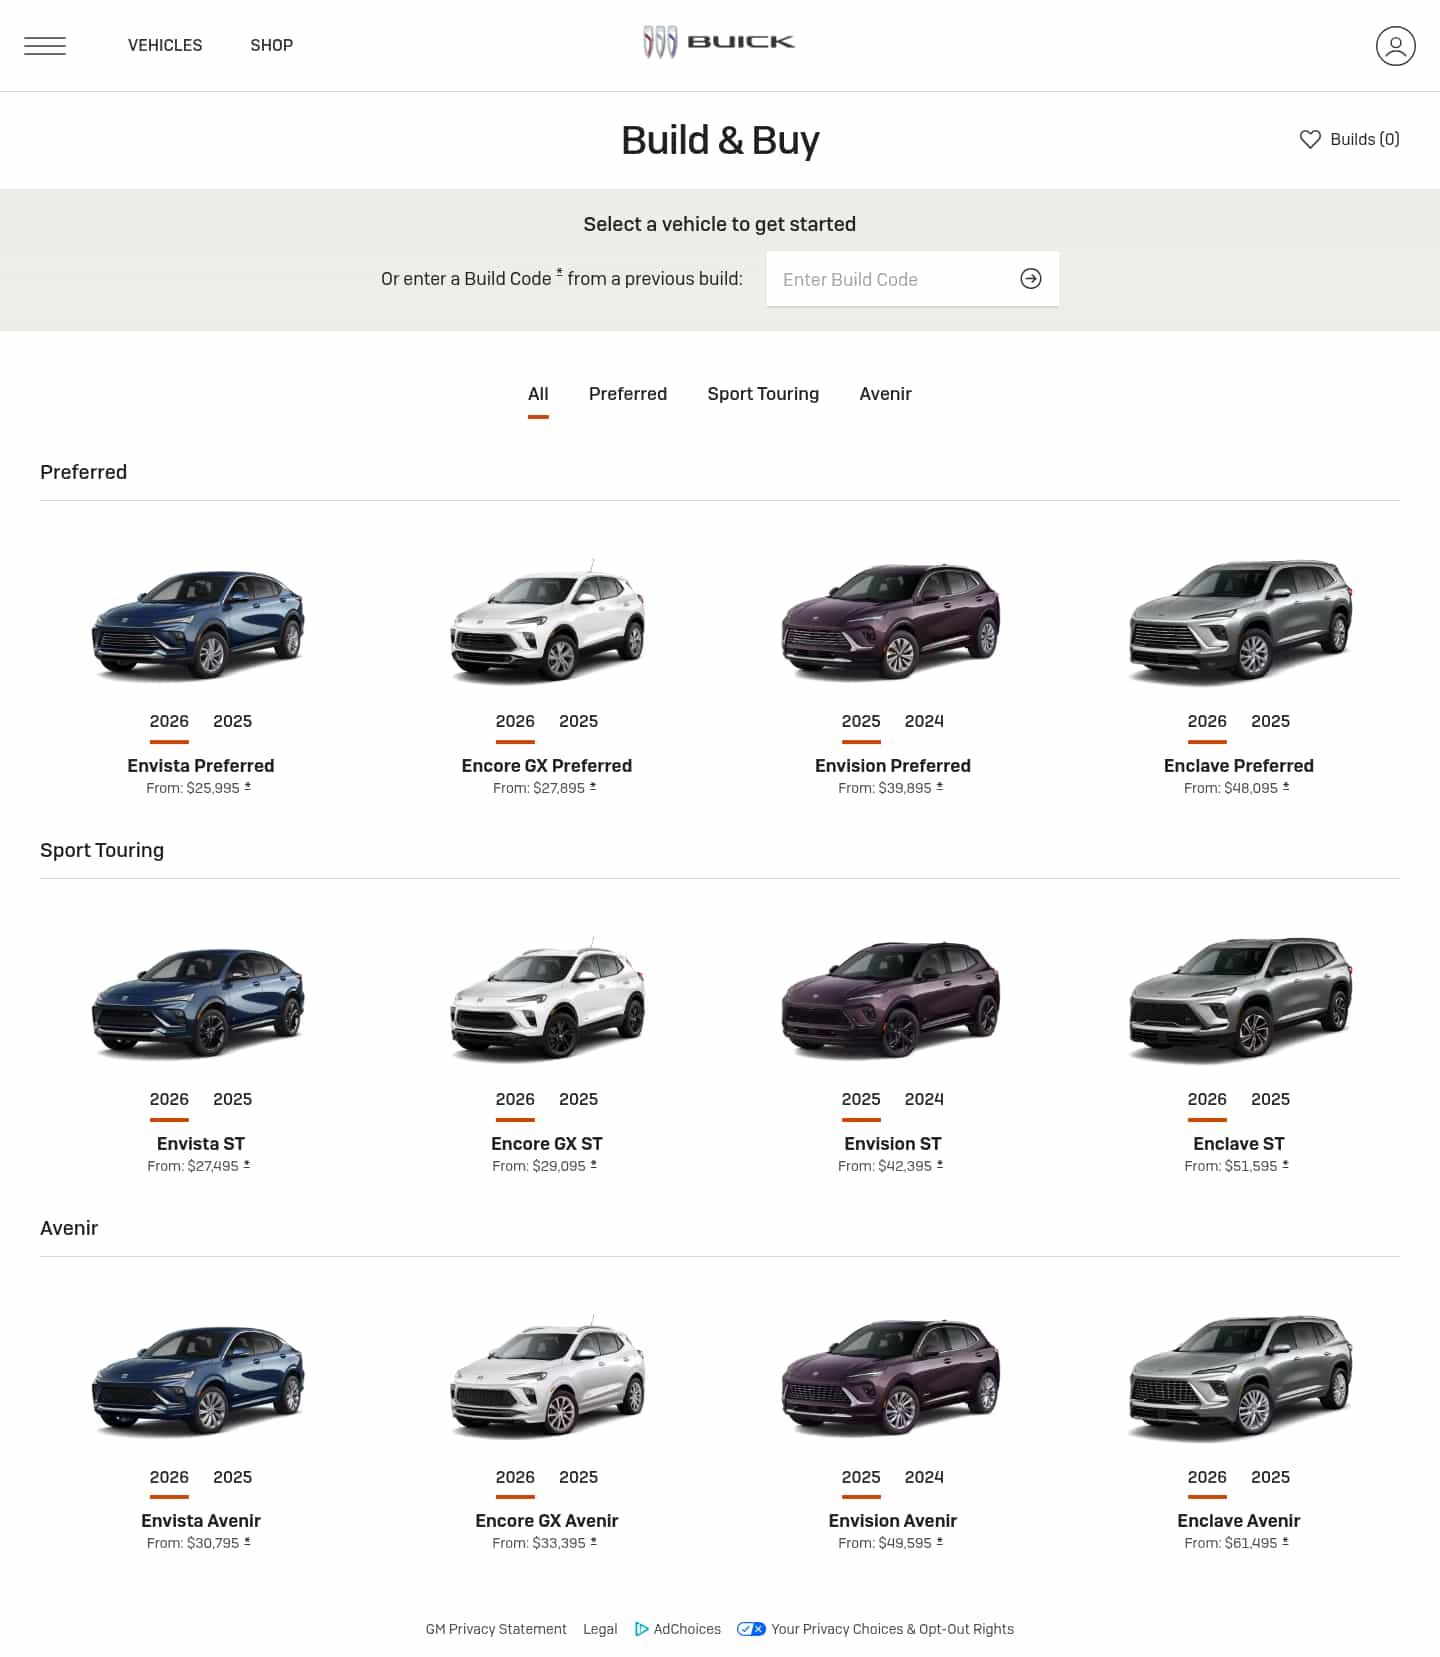Open the Enclave Preferred model title
This screenshot has height=1657, width=1440.
pos(1239,766)
